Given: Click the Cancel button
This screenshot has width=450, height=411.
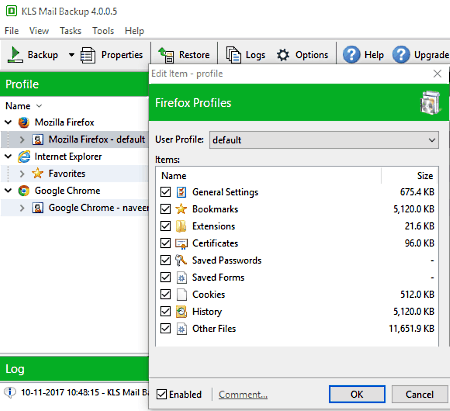Looking at the screenshot, I should 419,394.
